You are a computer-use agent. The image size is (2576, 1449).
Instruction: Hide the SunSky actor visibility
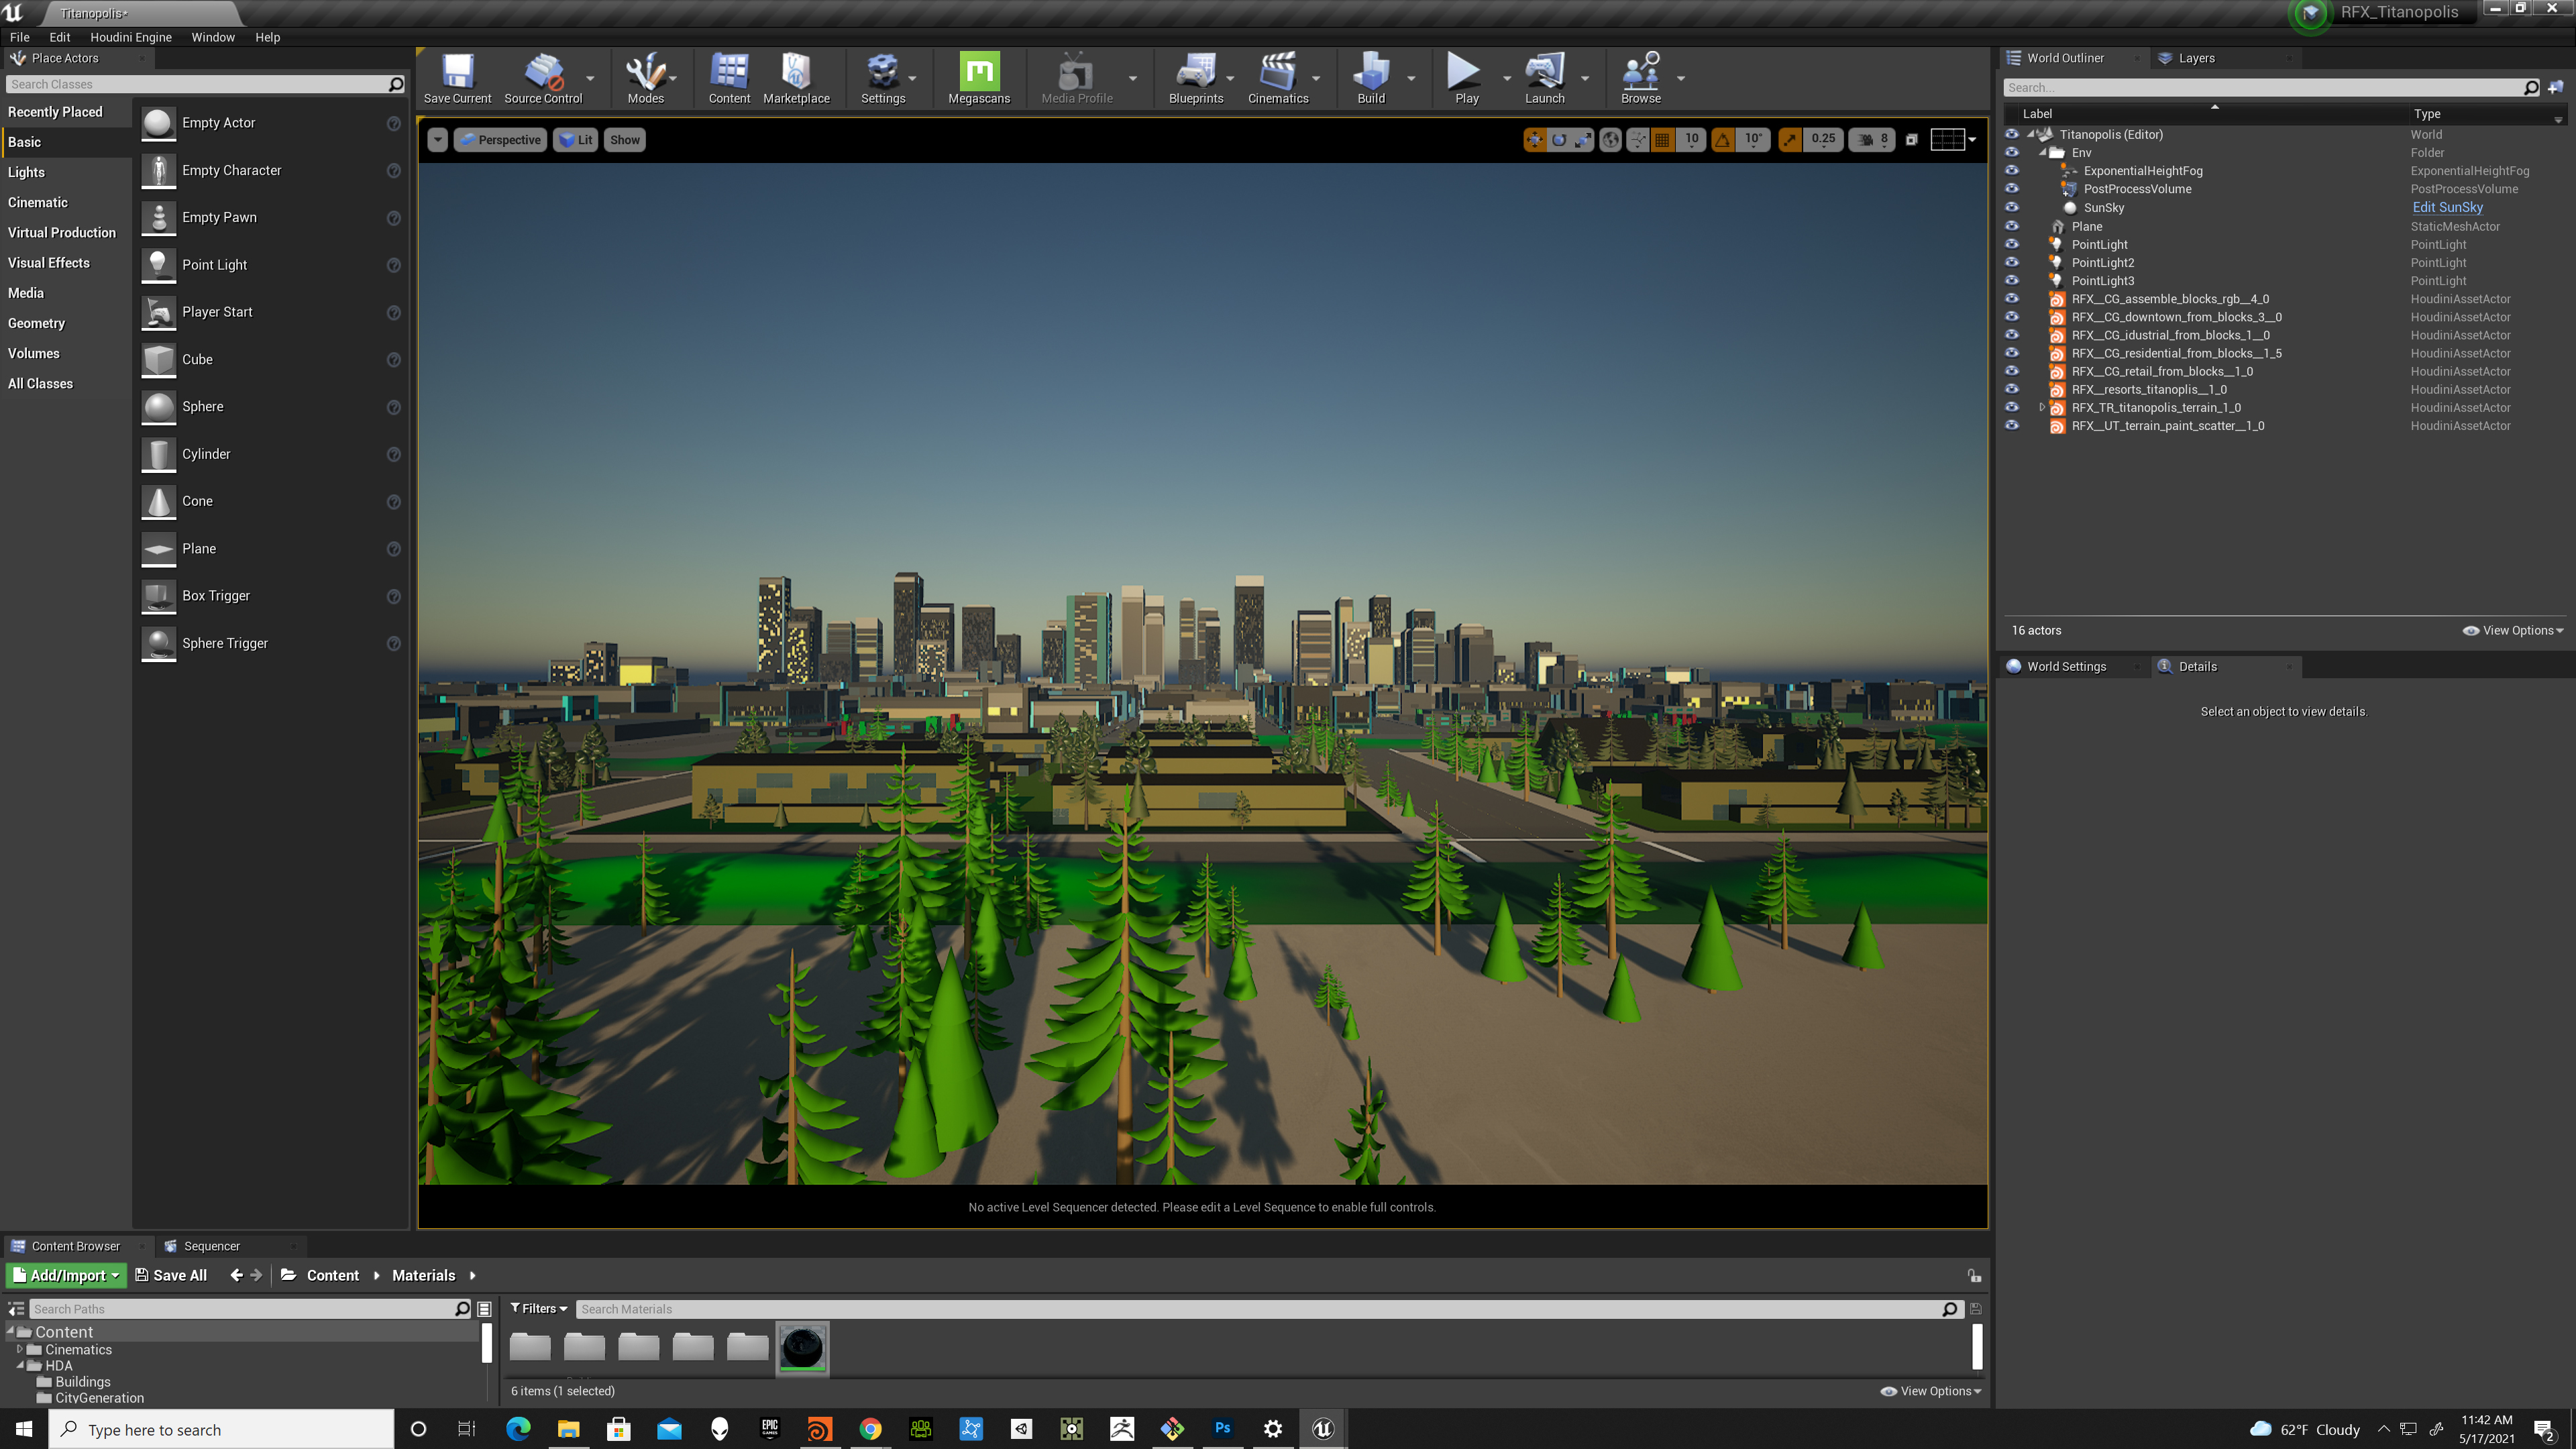(x=2012, y=207)
